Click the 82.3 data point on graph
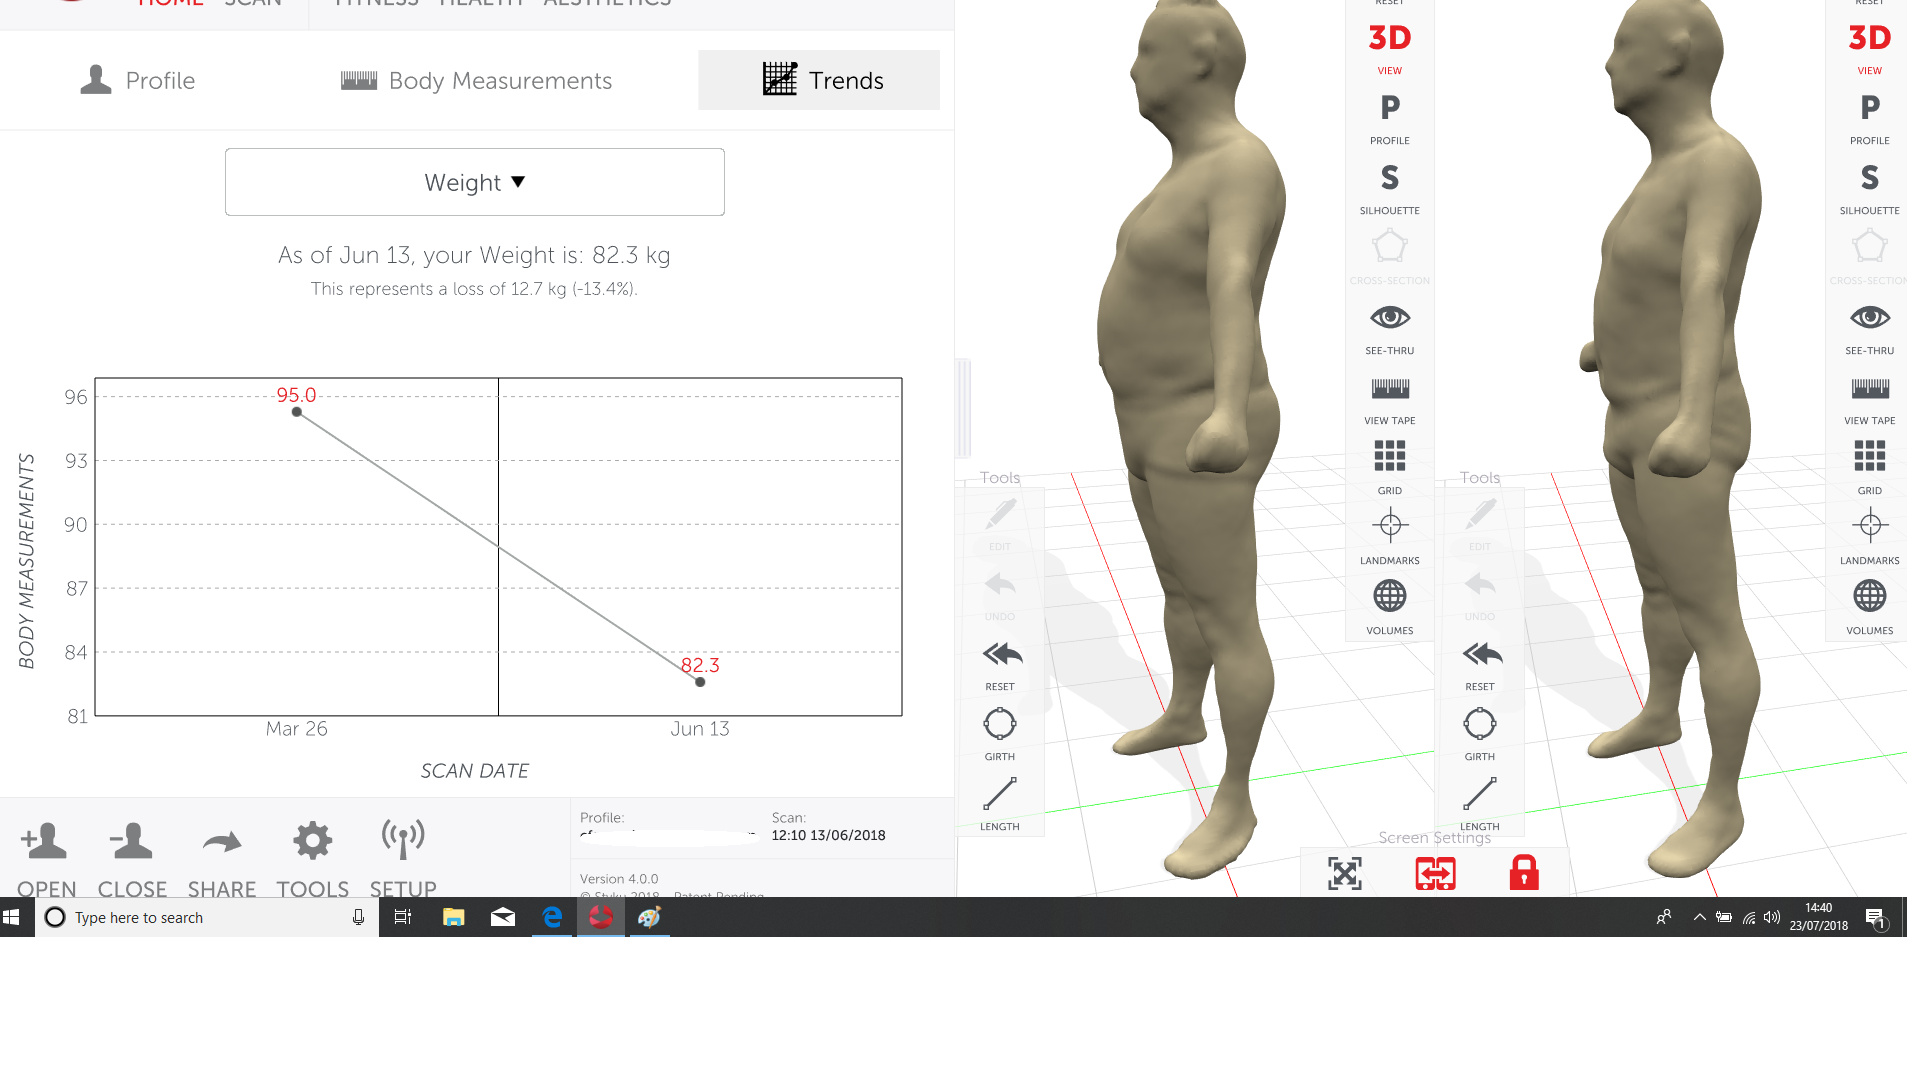 (x=700, y=682)
